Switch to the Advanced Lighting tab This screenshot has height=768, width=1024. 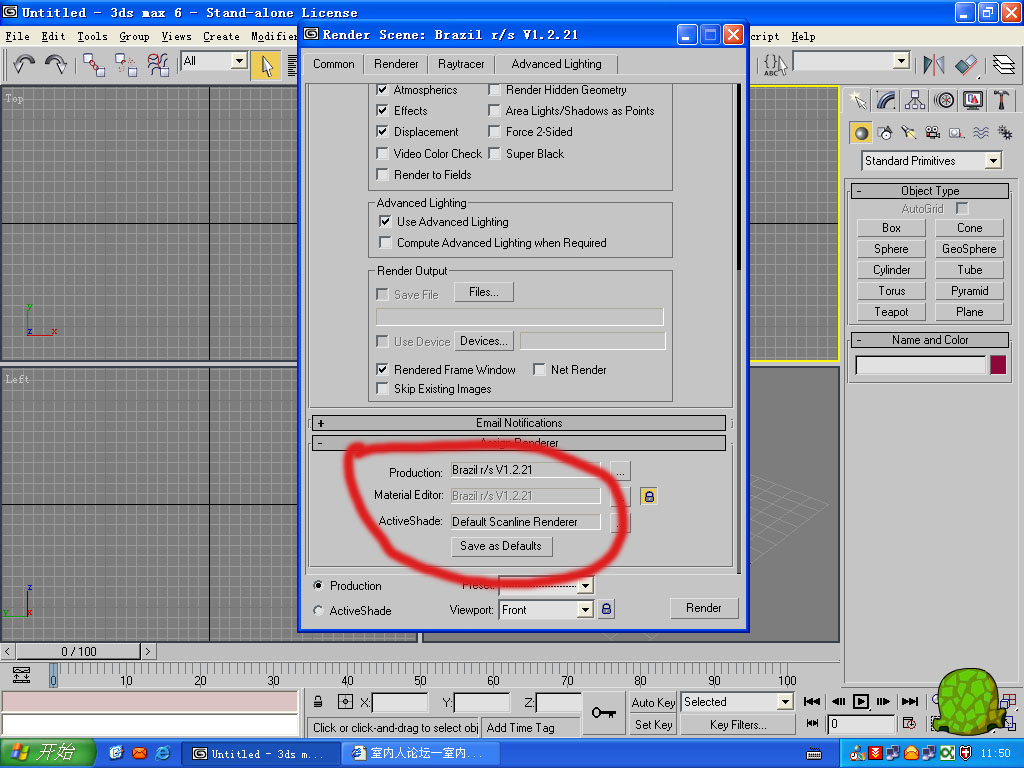(x=556, y=64)
